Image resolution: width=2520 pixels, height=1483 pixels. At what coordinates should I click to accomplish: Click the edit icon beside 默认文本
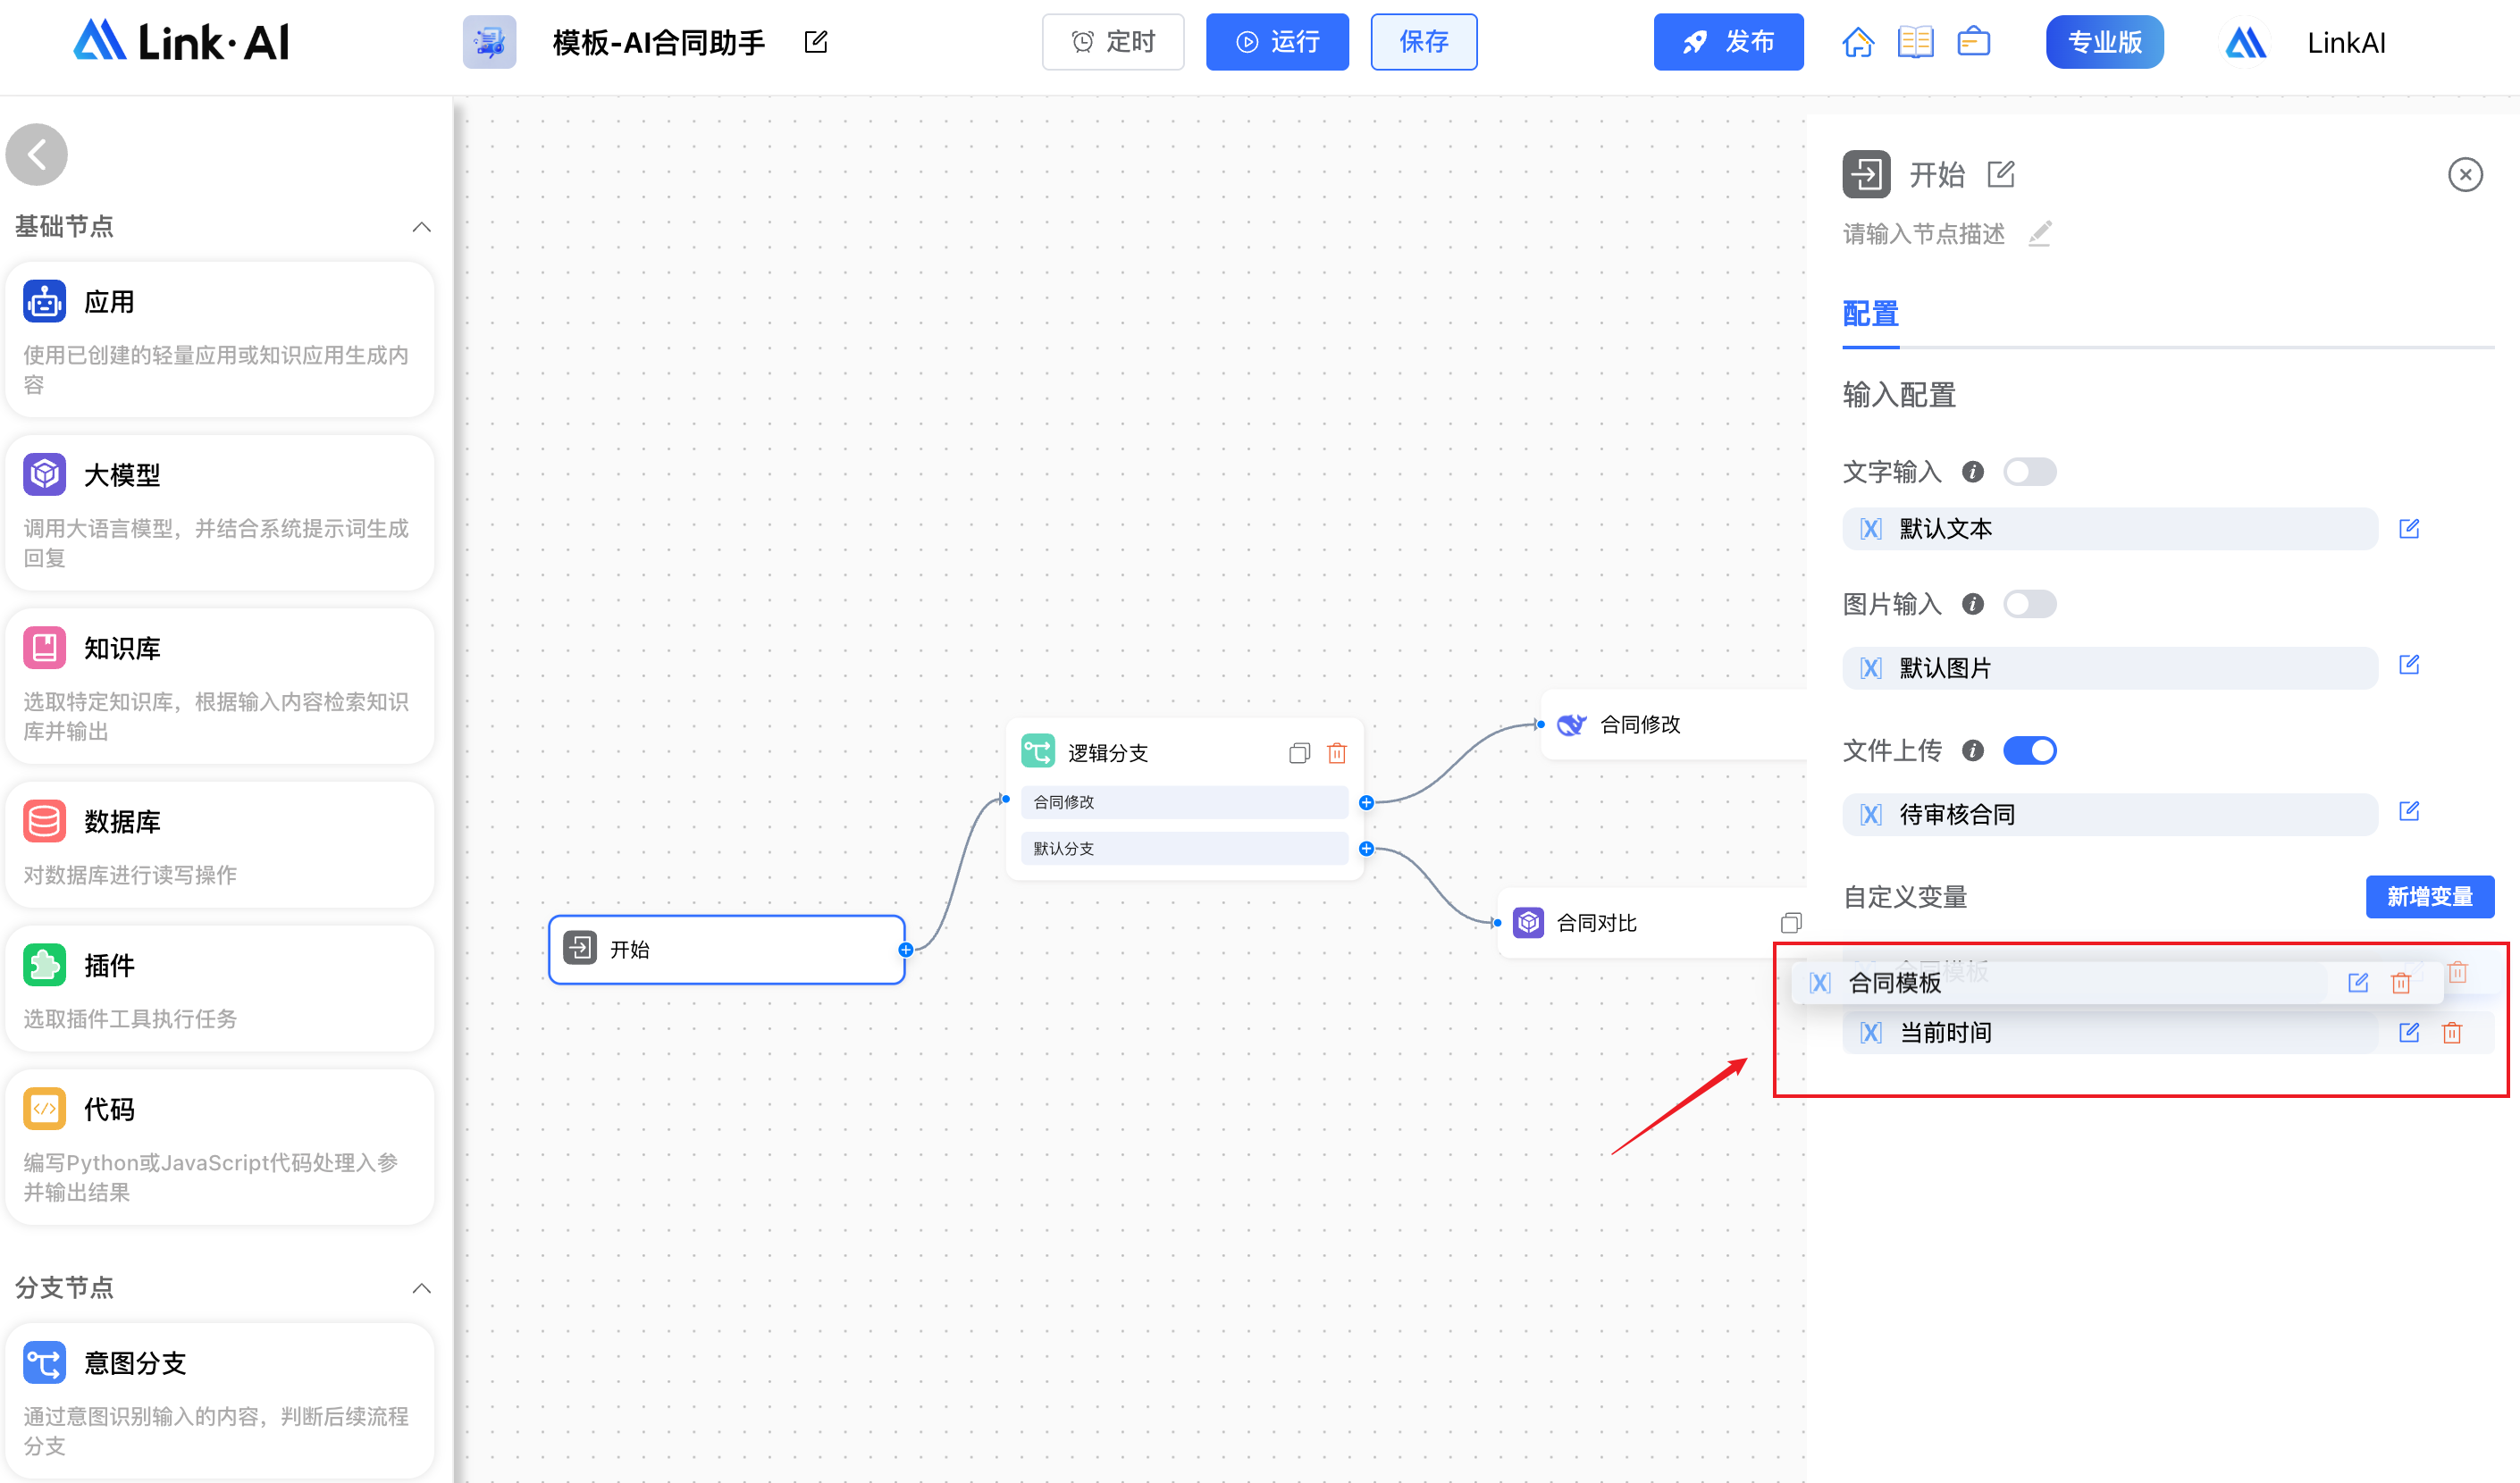point(2408,528)
